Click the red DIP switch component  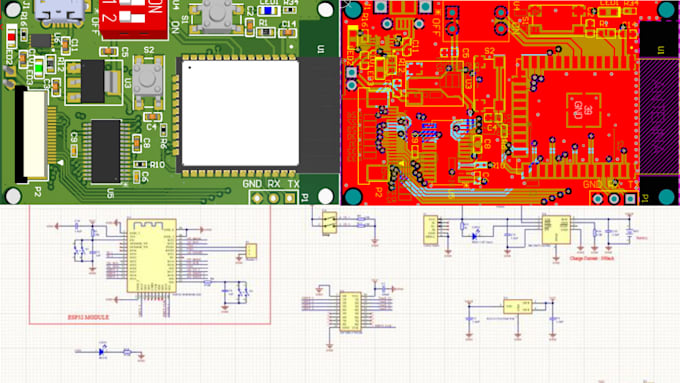pyautogui.click(x=133, y=19)
